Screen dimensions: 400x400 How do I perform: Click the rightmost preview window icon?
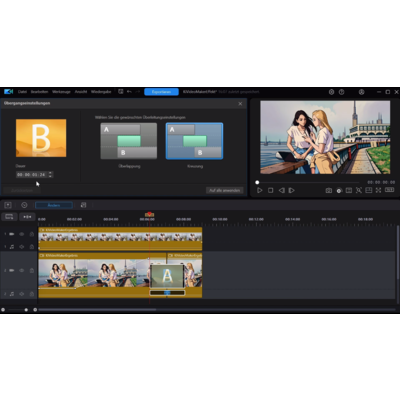389,190
